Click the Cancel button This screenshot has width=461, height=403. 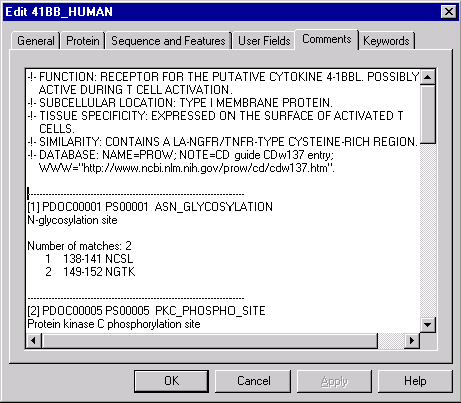click(253, 381)
